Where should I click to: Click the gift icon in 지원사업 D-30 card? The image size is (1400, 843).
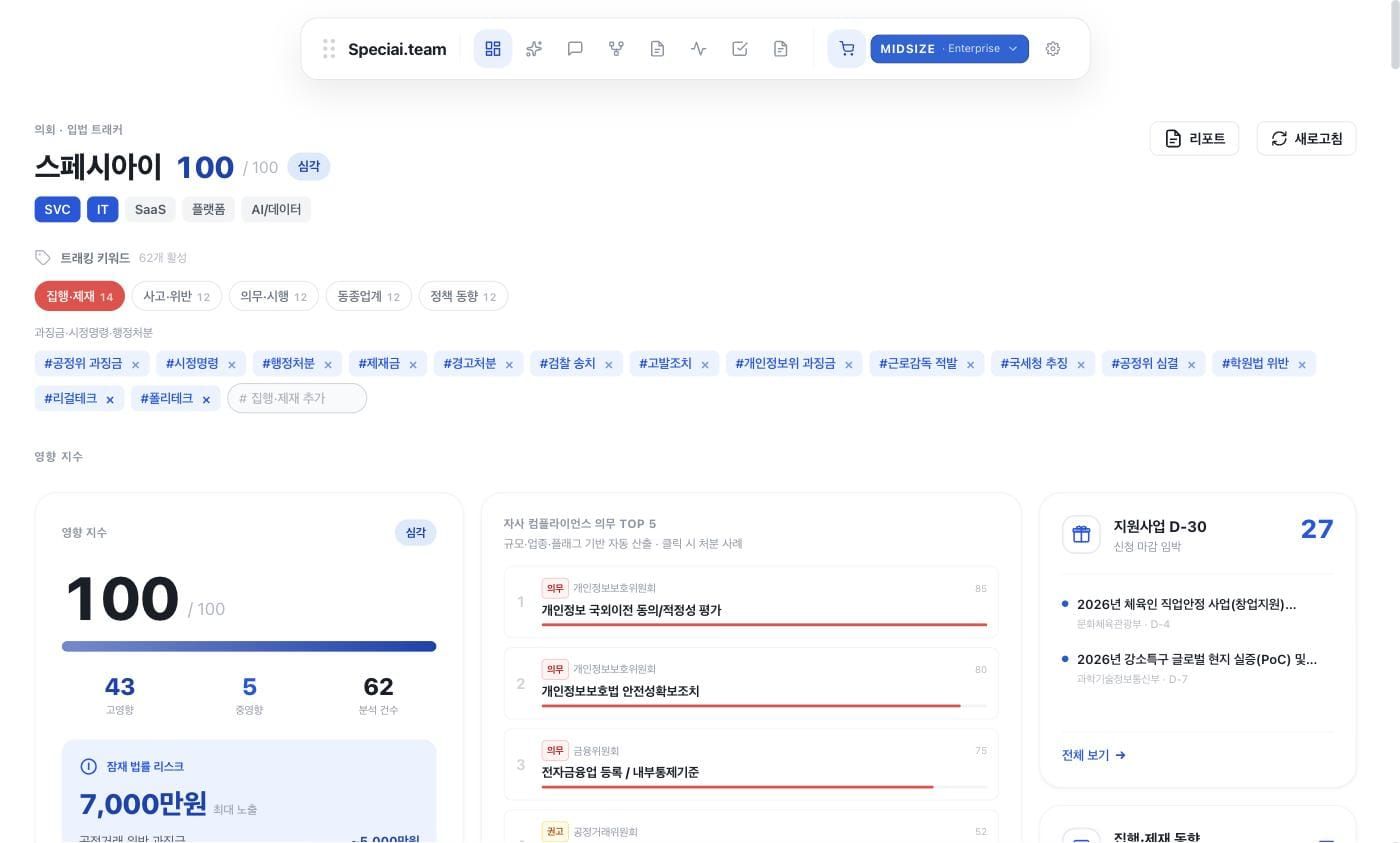tap(1081, 534)
